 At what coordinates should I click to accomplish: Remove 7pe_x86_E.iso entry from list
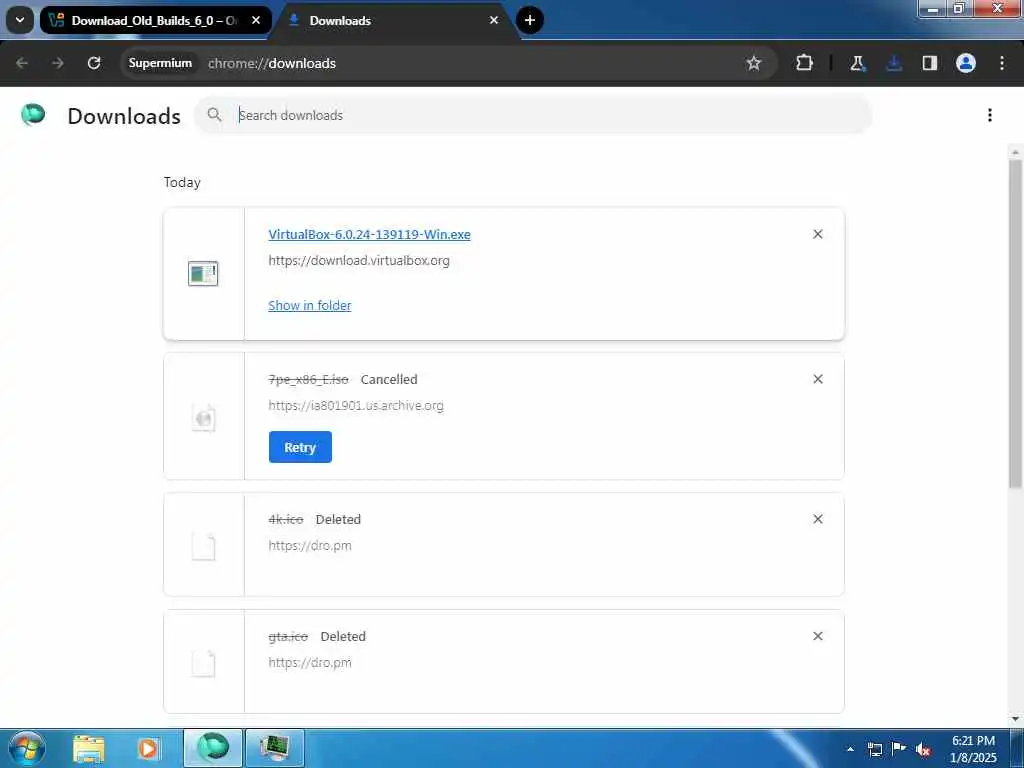pos(818,379)
